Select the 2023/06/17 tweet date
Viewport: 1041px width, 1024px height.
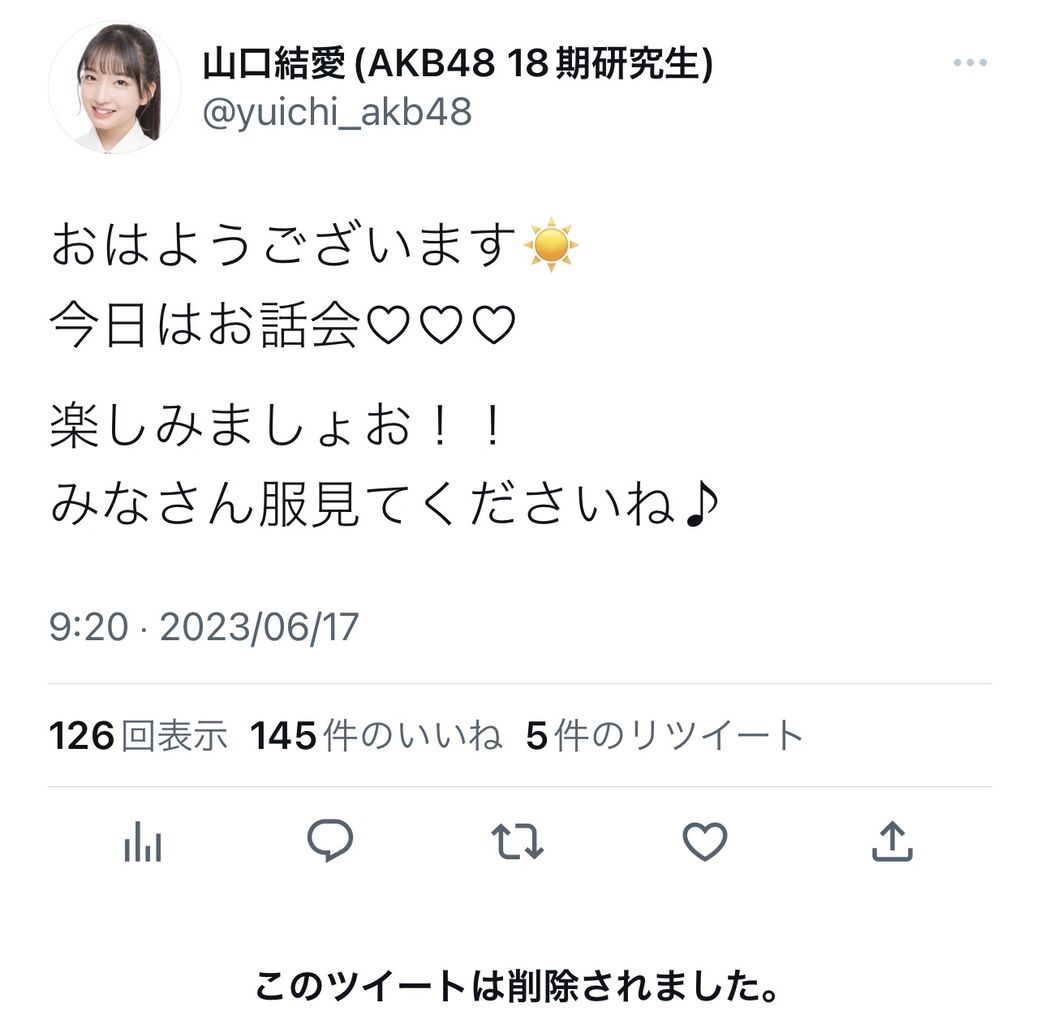pyautogui.click(x=259, y=627)
